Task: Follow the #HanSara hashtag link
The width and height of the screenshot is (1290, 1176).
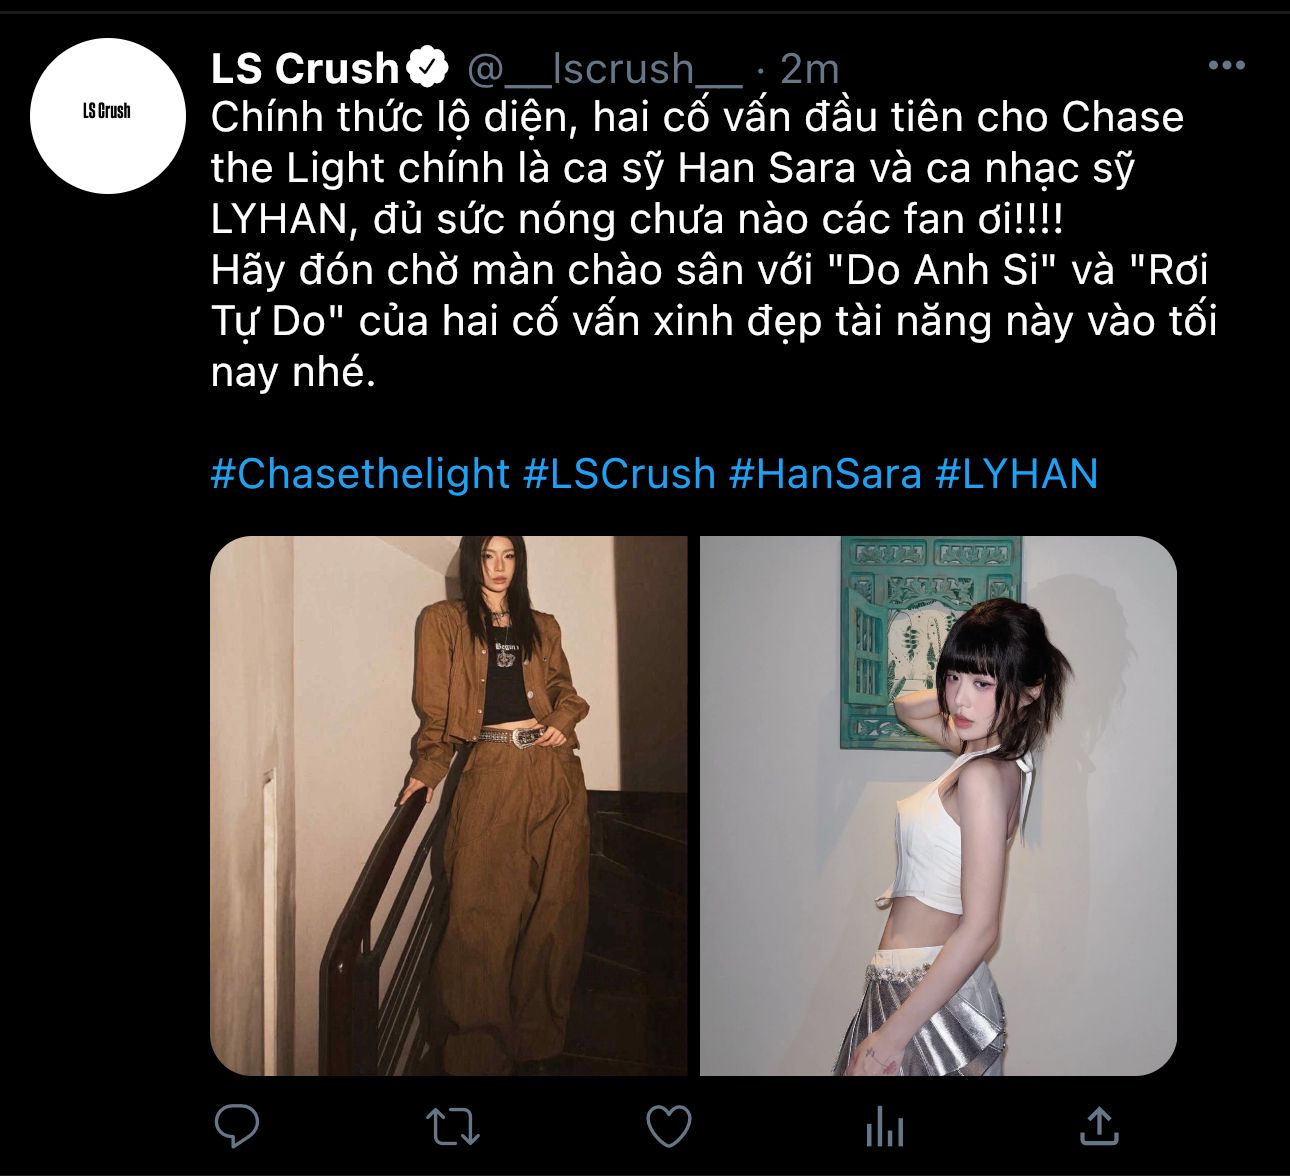Action: (x=825, y=474)
